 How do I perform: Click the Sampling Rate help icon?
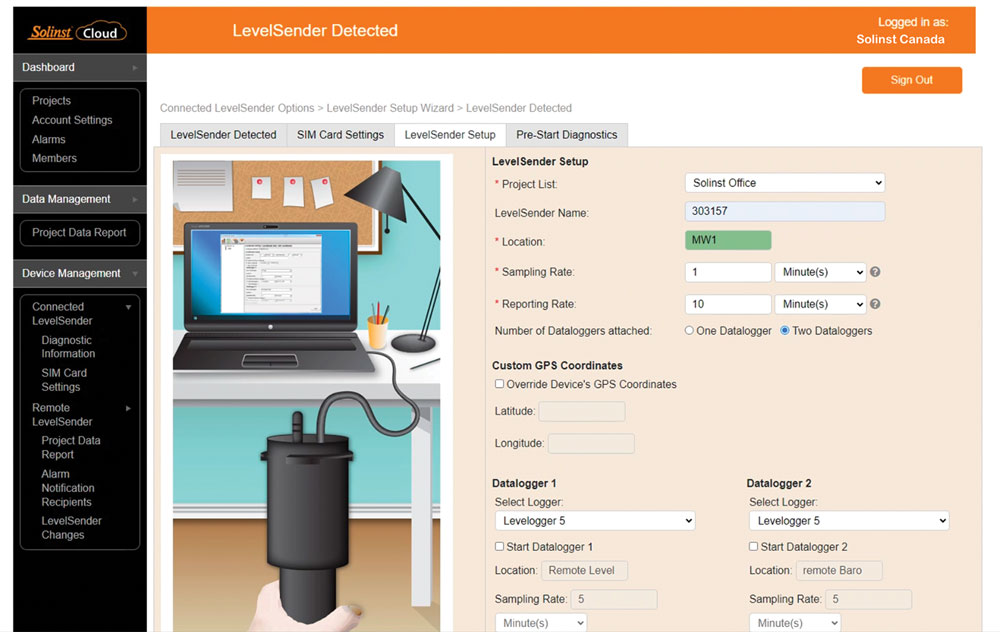[875, 272]
